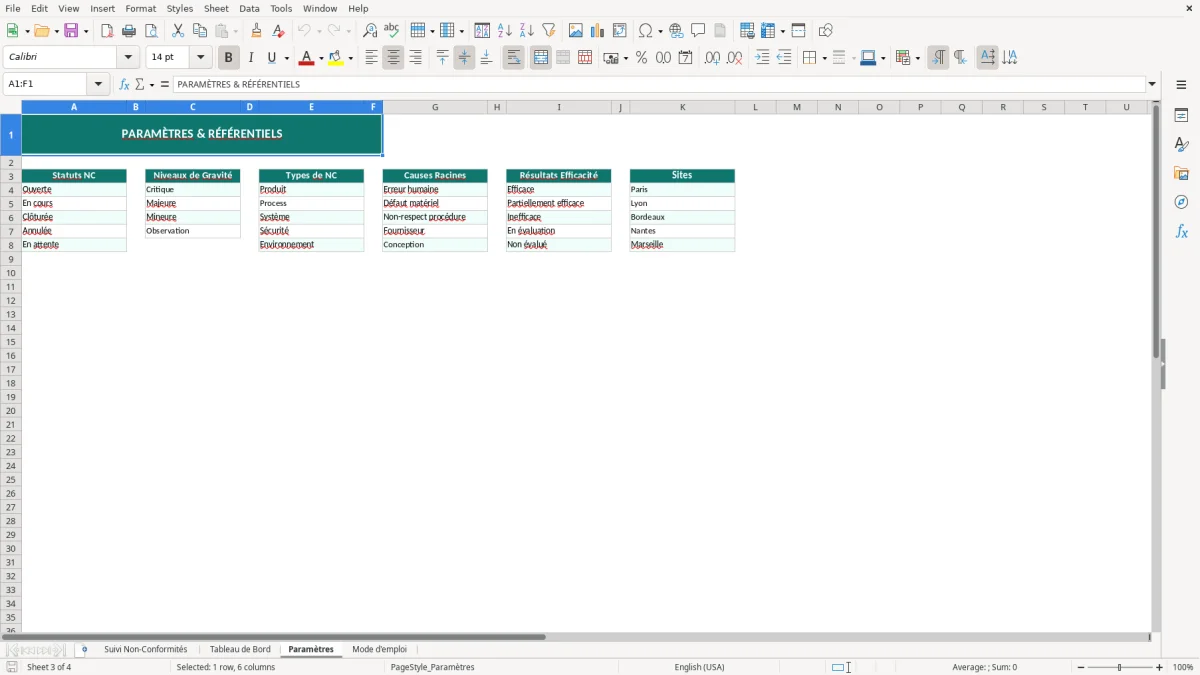Open Find and Replace
This screenshot has width=1200, height=675.
pos(370,31)
